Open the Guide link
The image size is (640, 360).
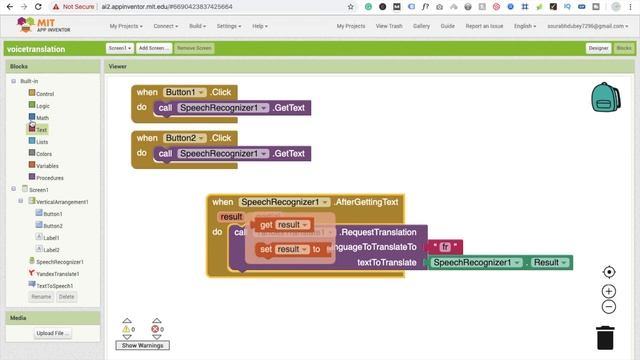pos(447,26)
